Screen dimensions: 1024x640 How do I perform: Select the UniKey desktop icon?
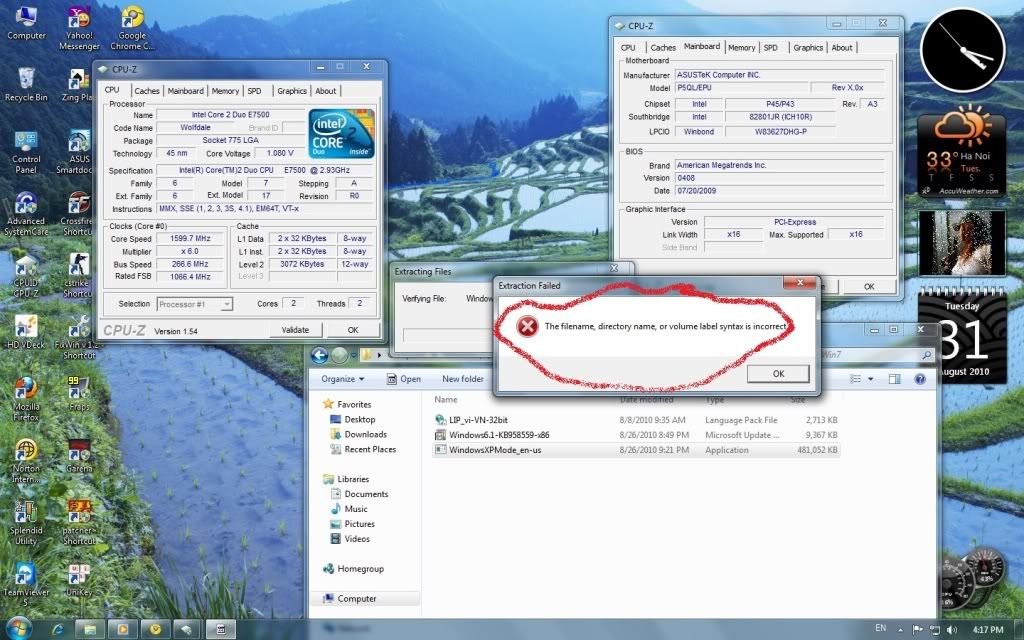tap(79, 579)
